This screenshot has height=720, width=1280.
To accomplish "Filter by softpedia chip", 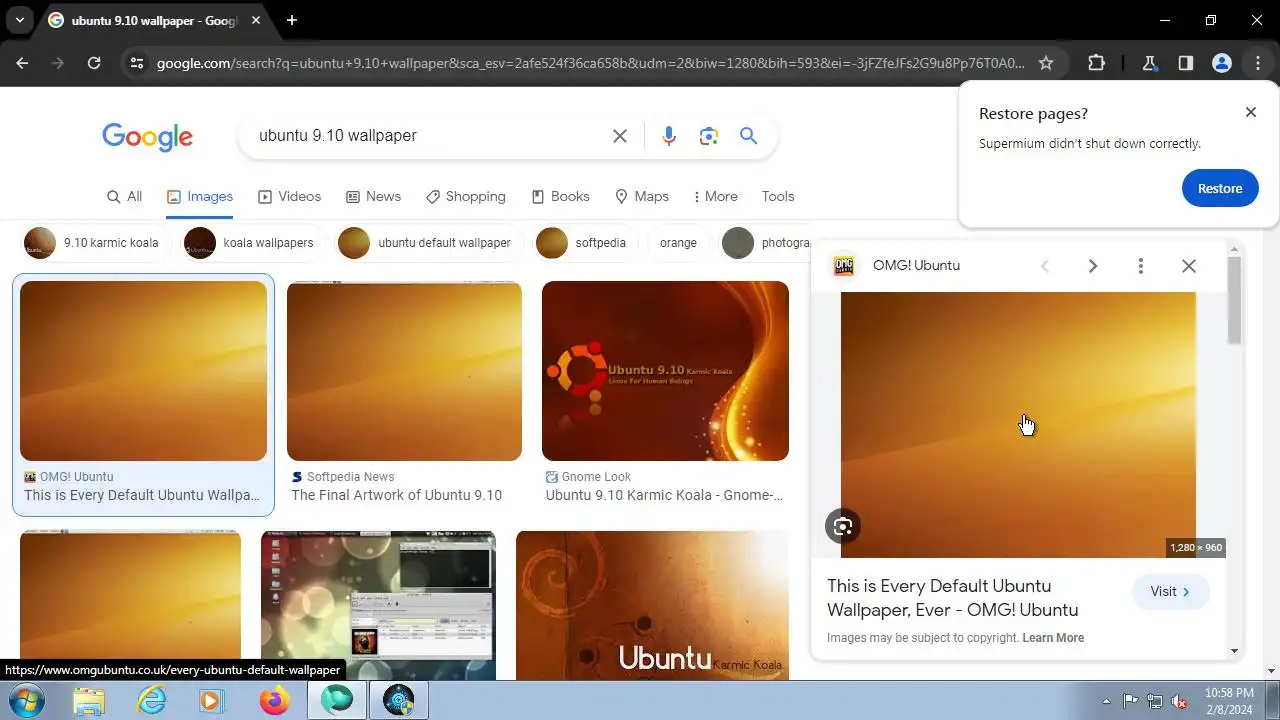I will (585, 243).
